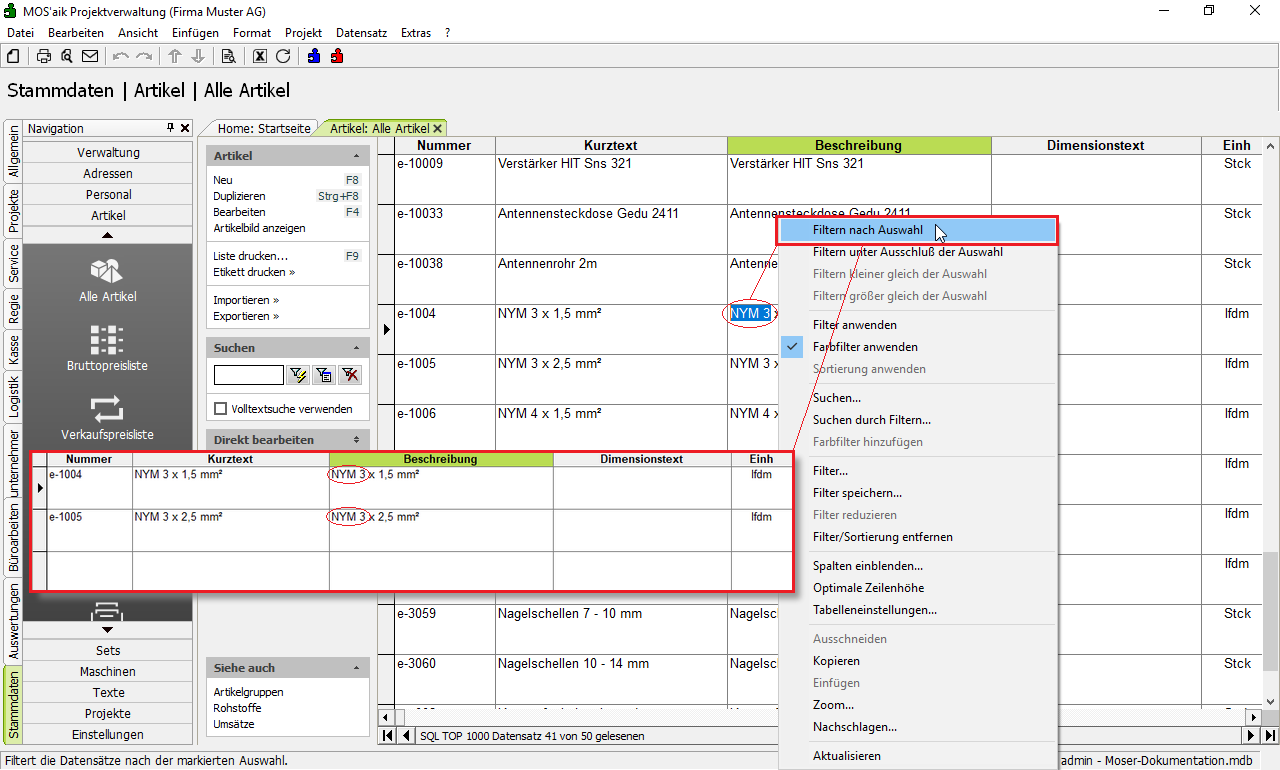Choose Filtern nach Auswahl
This screenshot has width=1280, height=770.
tap(868, 230)
